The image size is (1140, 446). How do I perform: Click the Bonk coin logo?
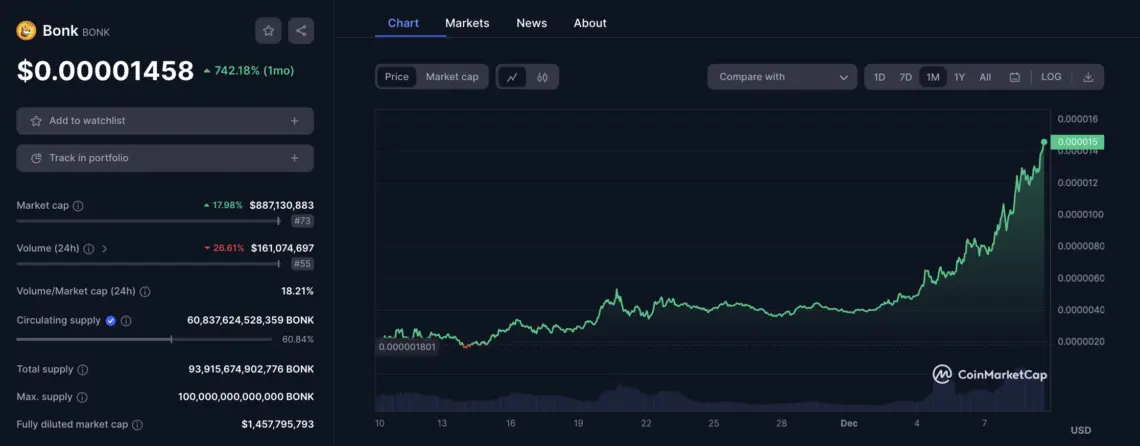(x=26, y=31)
